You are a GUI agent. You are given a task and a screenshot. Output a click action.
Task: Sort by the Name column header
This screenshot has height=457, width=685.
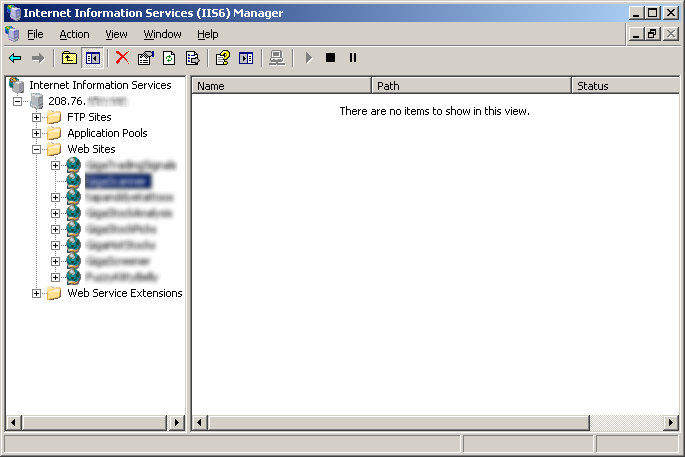point(281,86)
